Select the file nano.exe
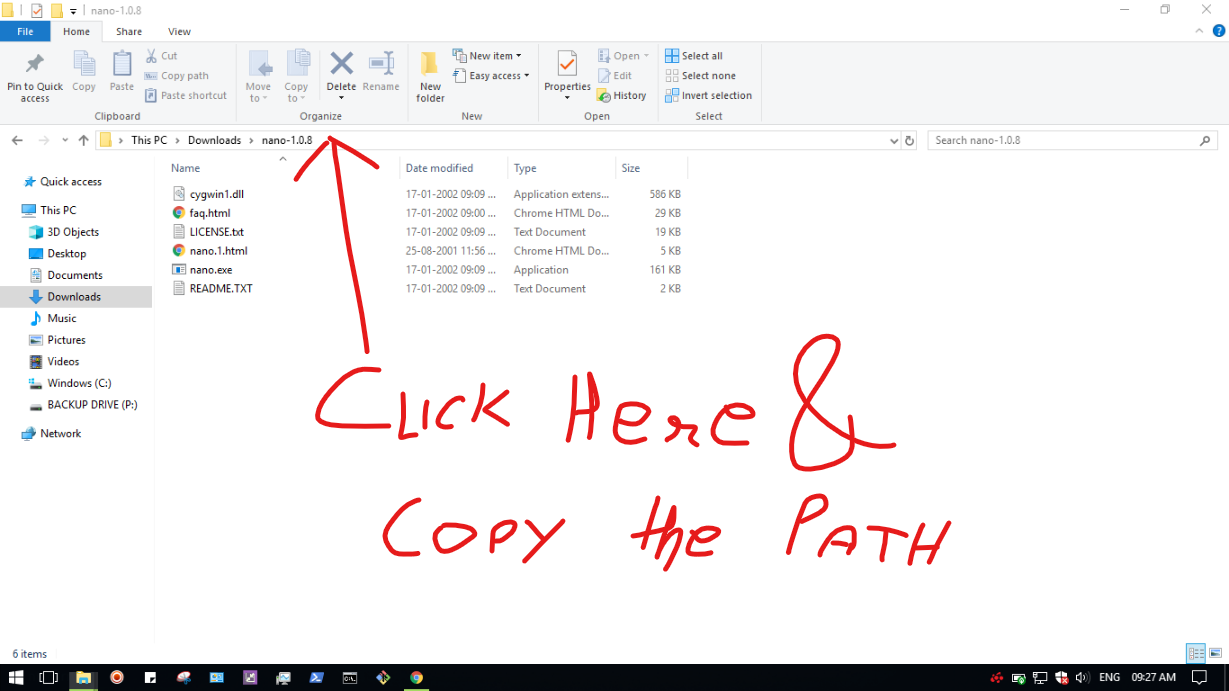The height and width of the screenshot is (691, 1229). pos(211,270)
